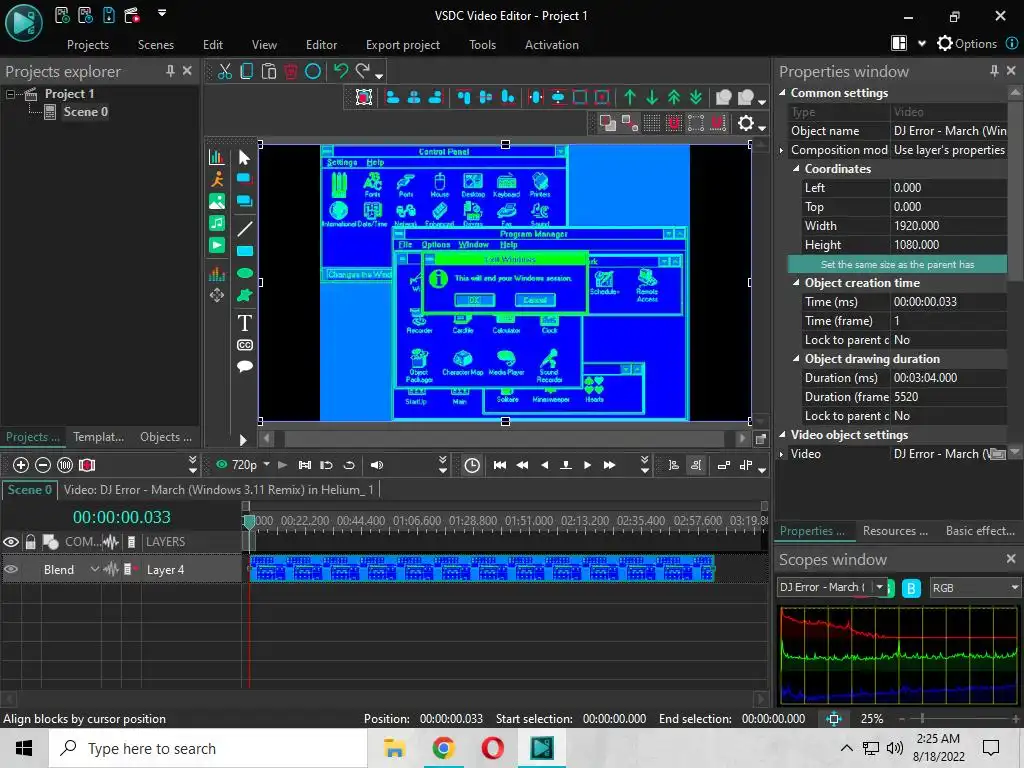Select the Line drawing tool

click(244, 229)
